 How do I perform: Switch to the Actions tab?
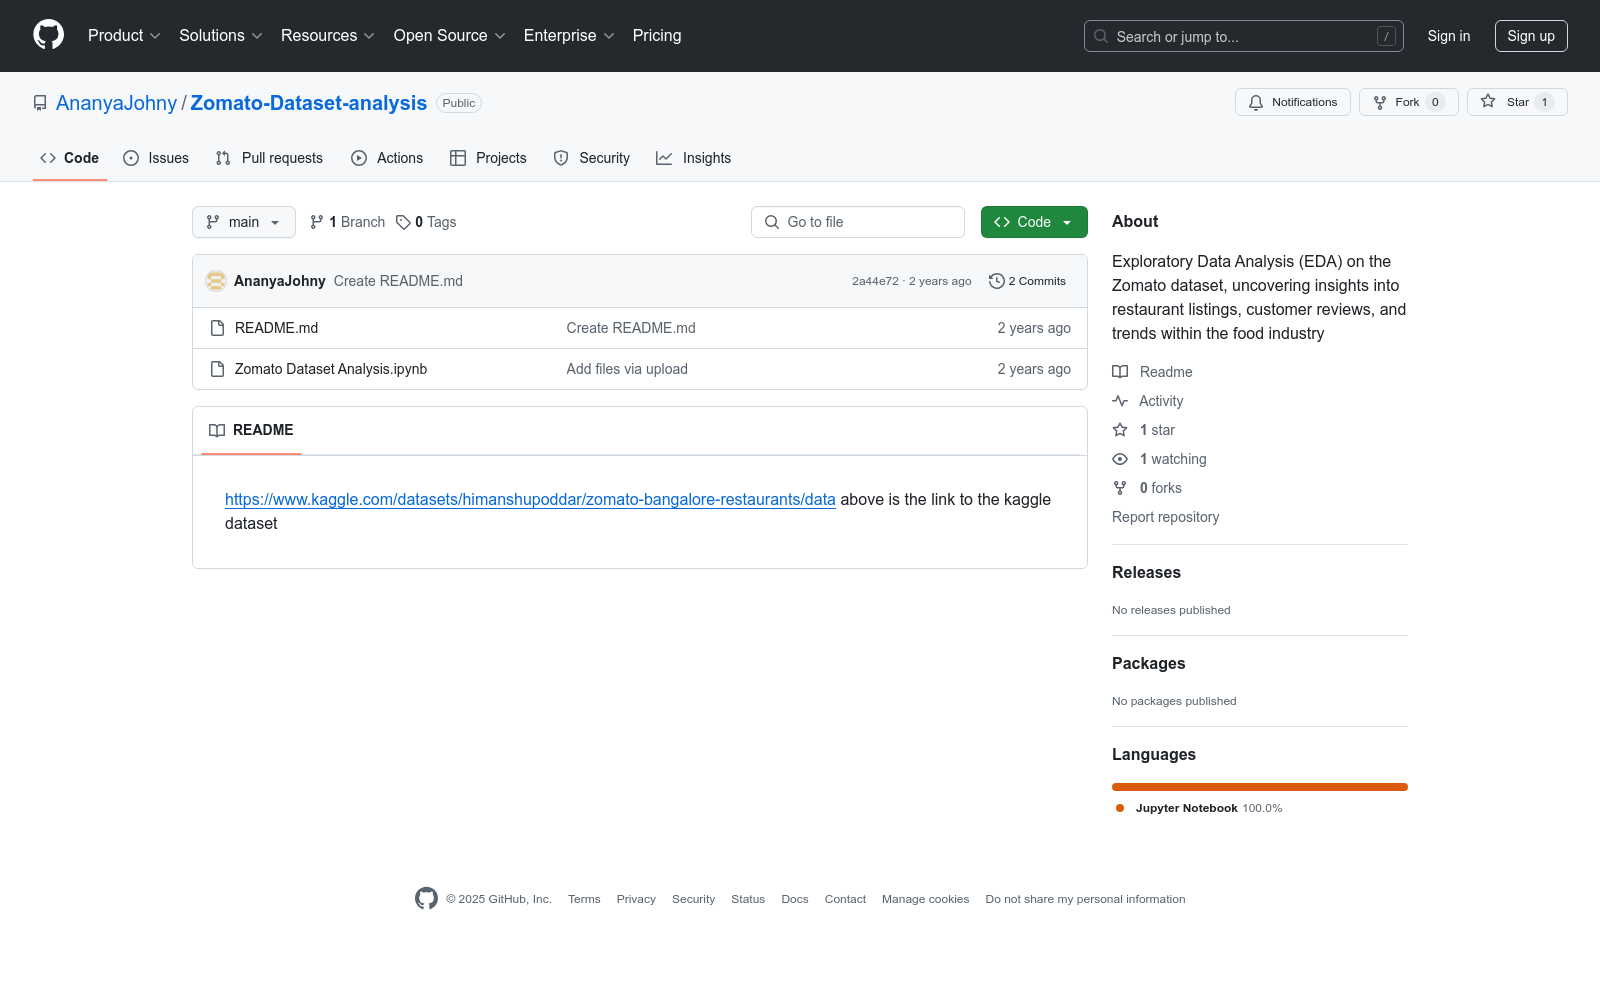[387, 158]
